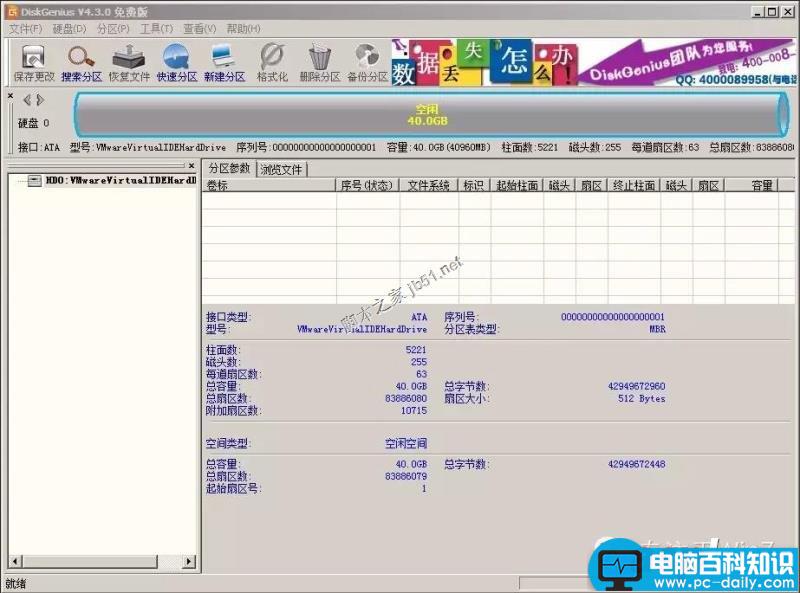Click the 新建分区 new partition icon
The height and width of the screenshot is (593, 800).
(224, 63)
